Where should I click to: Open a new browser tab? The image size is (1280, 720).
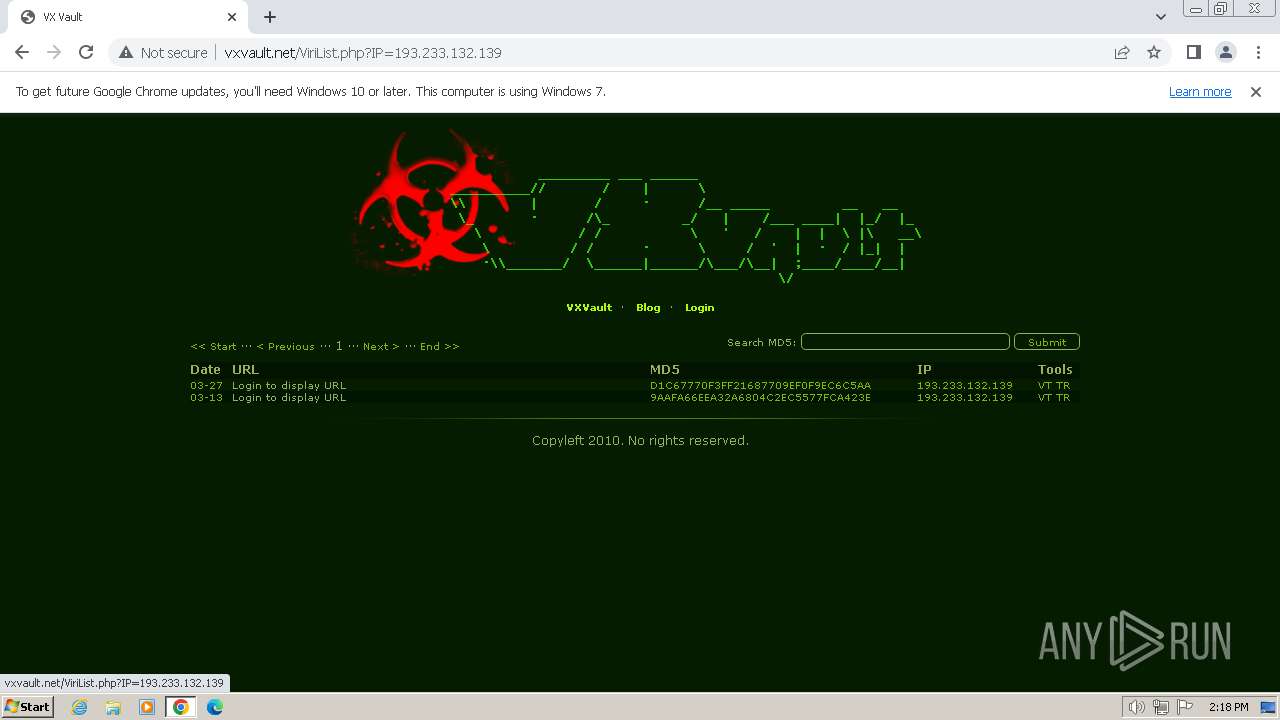coord(270,17)
